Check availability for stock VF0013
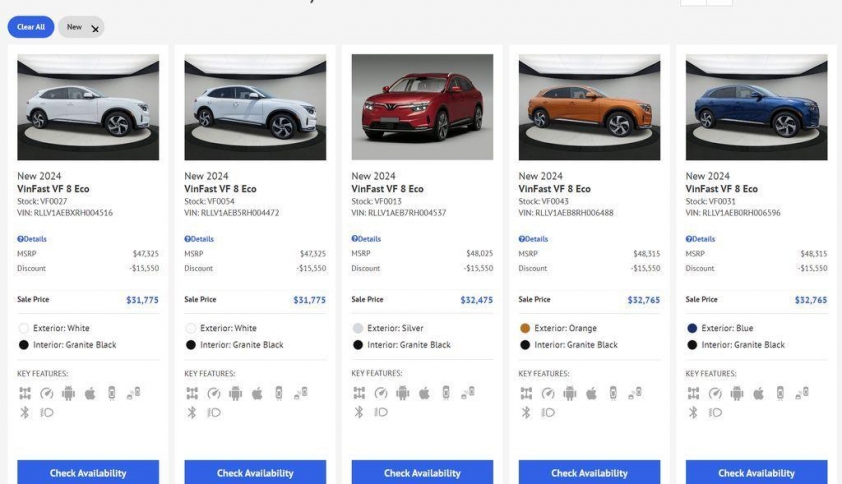This screenshot has height=484, width=842. pyautogui.click(x=422, y=472)
